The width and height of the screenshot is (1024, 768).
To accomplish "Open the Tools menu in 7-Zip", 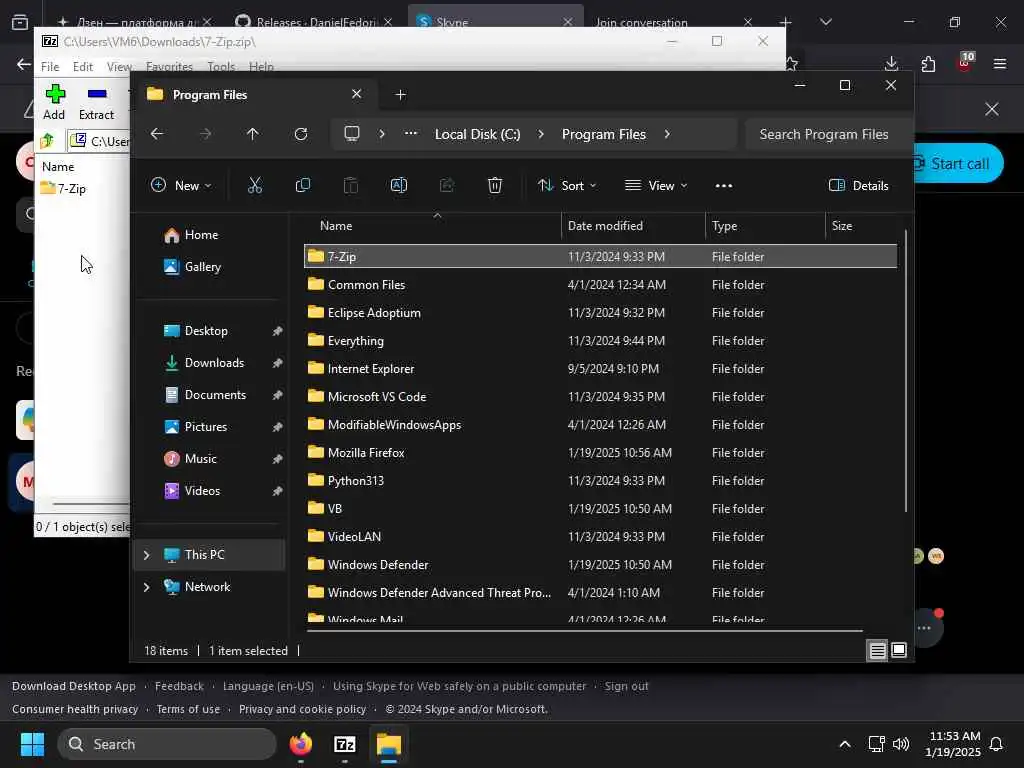I will (x=221, y=67).
